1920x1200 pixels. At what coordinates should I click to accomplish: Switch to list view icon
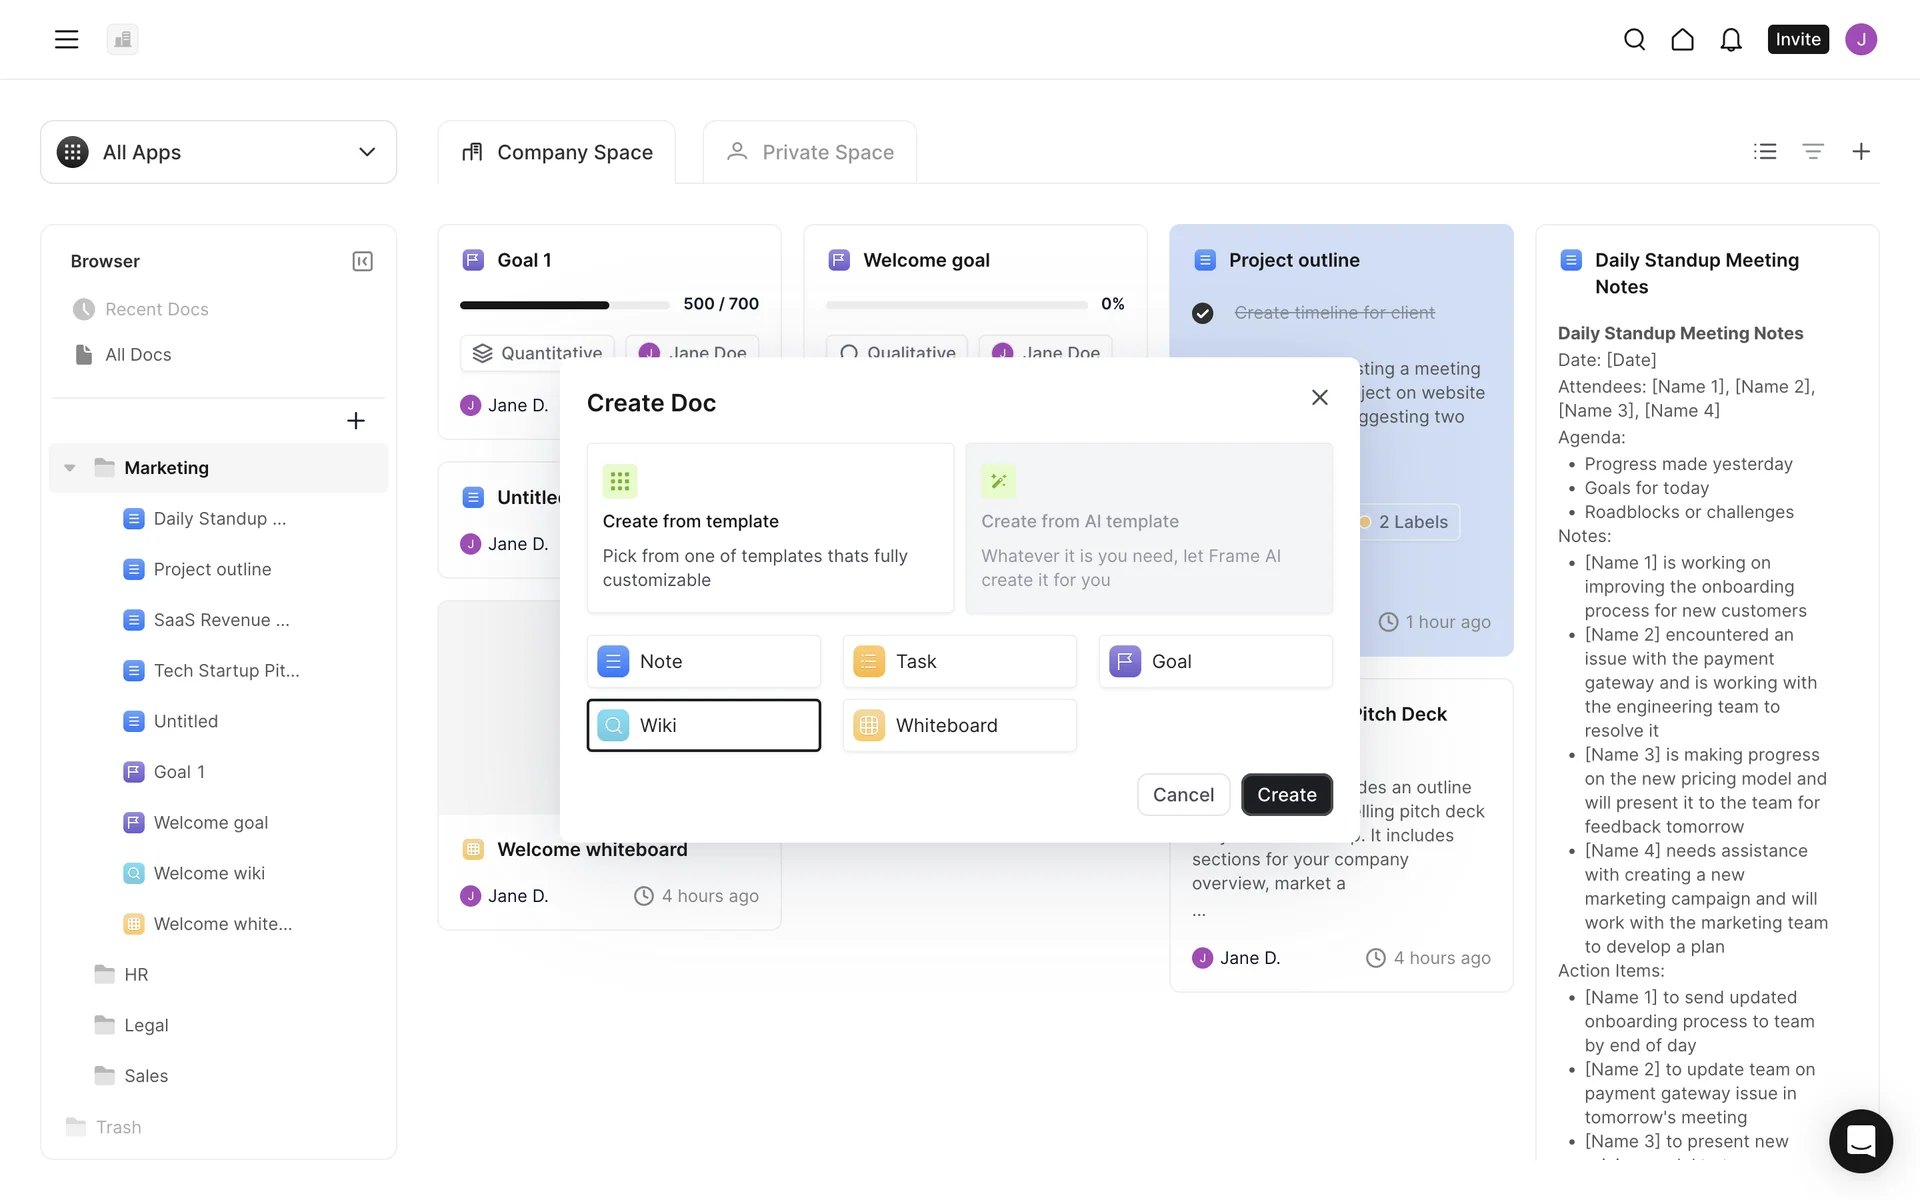pos(1765,151)
